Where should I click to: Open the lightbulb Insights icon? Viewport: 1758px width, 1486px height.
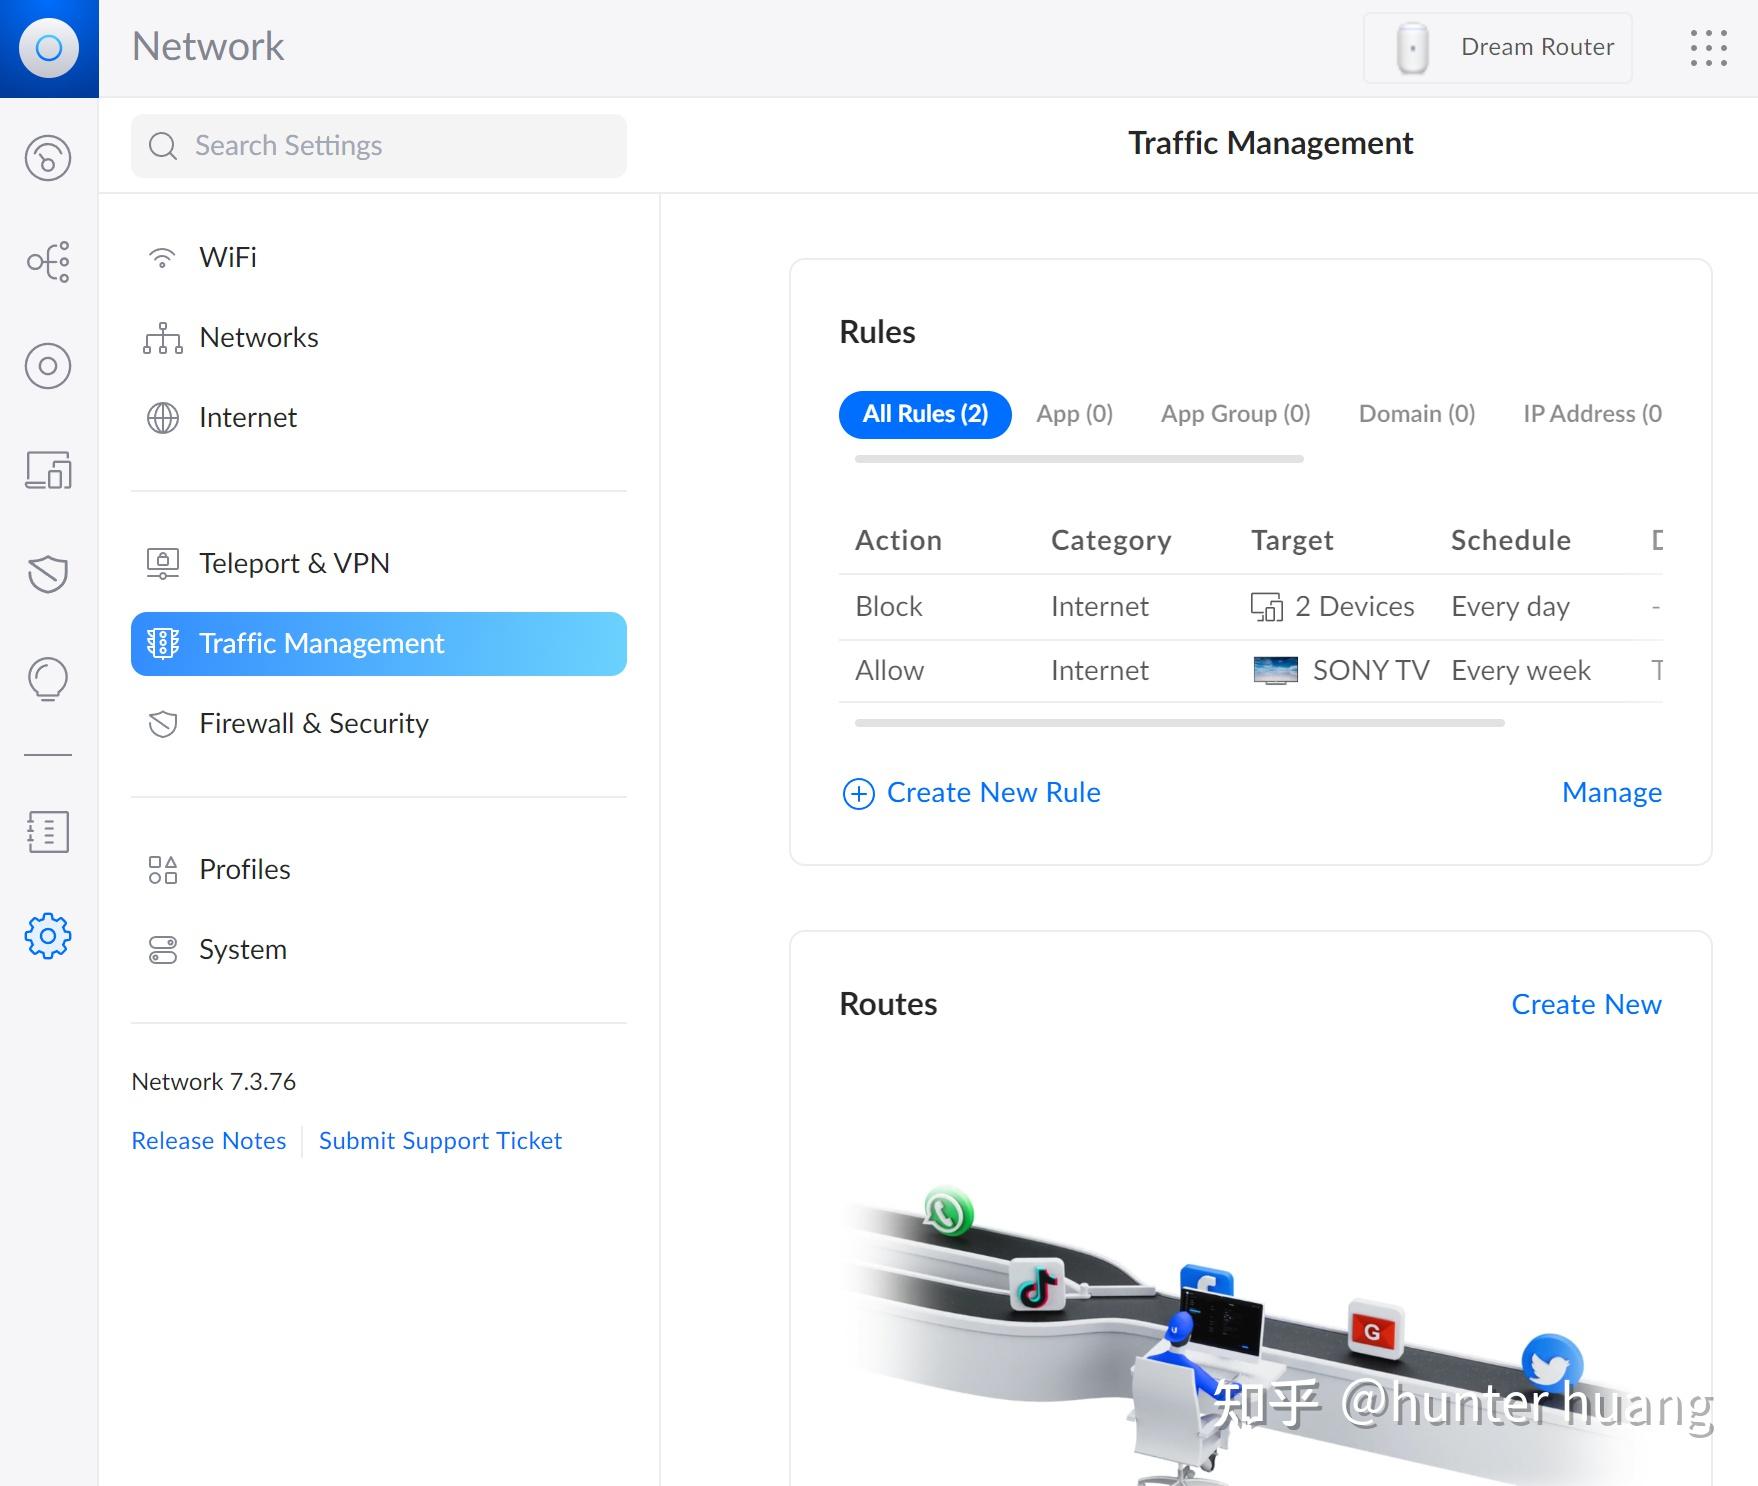click(x=48, y=679)
